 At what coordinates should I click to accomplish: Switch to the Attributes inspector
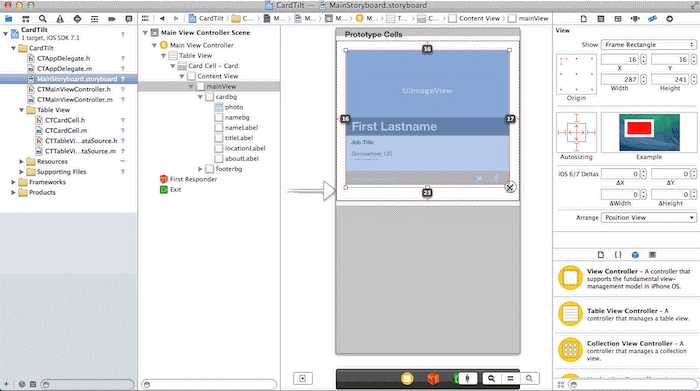[x=635, y=19]
